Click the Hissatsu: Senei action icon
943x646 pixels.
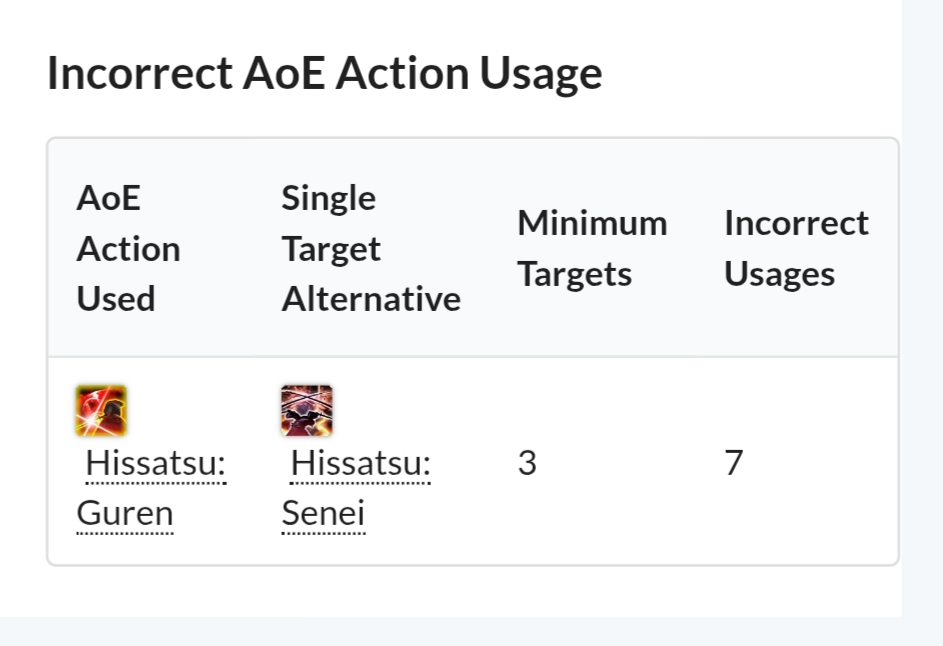tap(307, 410)
